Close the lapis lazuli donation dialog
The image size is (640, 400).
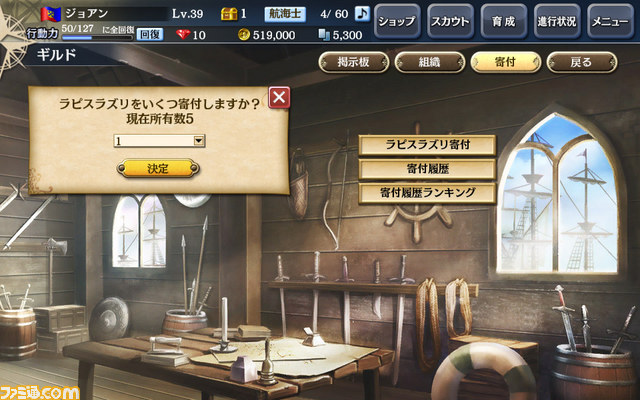[x=279, y=97]
